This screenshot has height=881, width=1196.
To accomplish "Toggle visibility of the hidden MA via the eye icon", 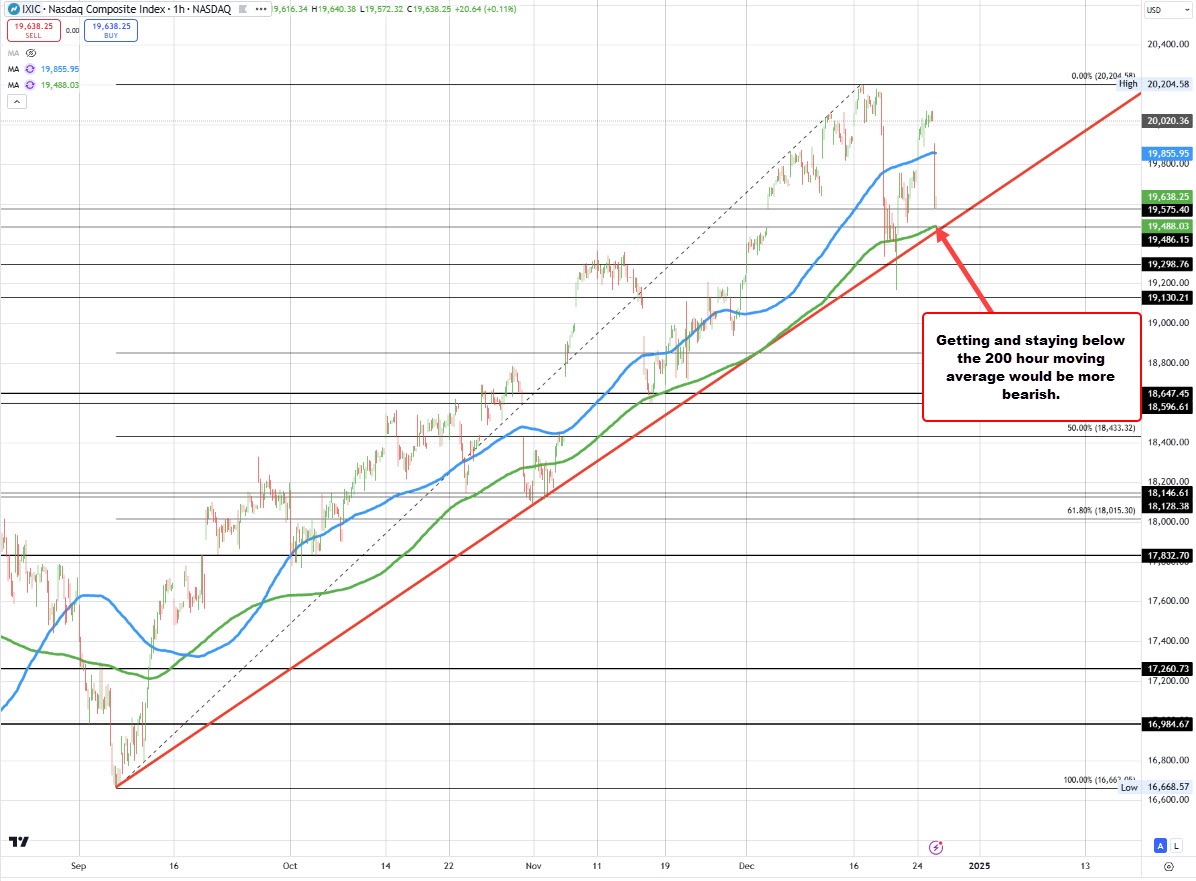I will pyautogui.click(x=30, y=53).
